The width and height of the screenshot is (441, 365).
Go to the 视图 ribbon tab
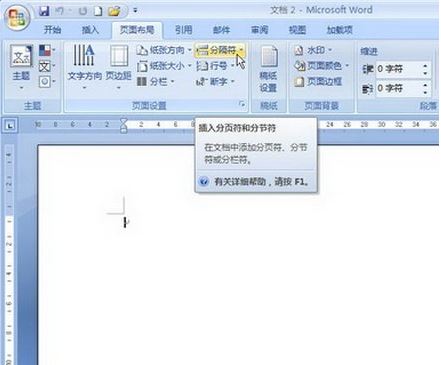297,30
